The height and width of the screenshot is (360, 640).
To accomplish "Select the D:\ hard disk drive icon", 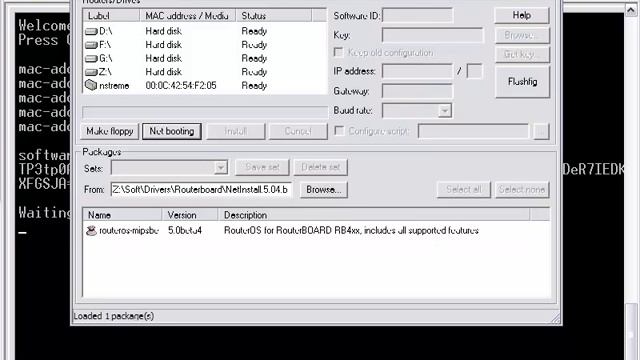I will pyautogui.click(x=91, y=31).
